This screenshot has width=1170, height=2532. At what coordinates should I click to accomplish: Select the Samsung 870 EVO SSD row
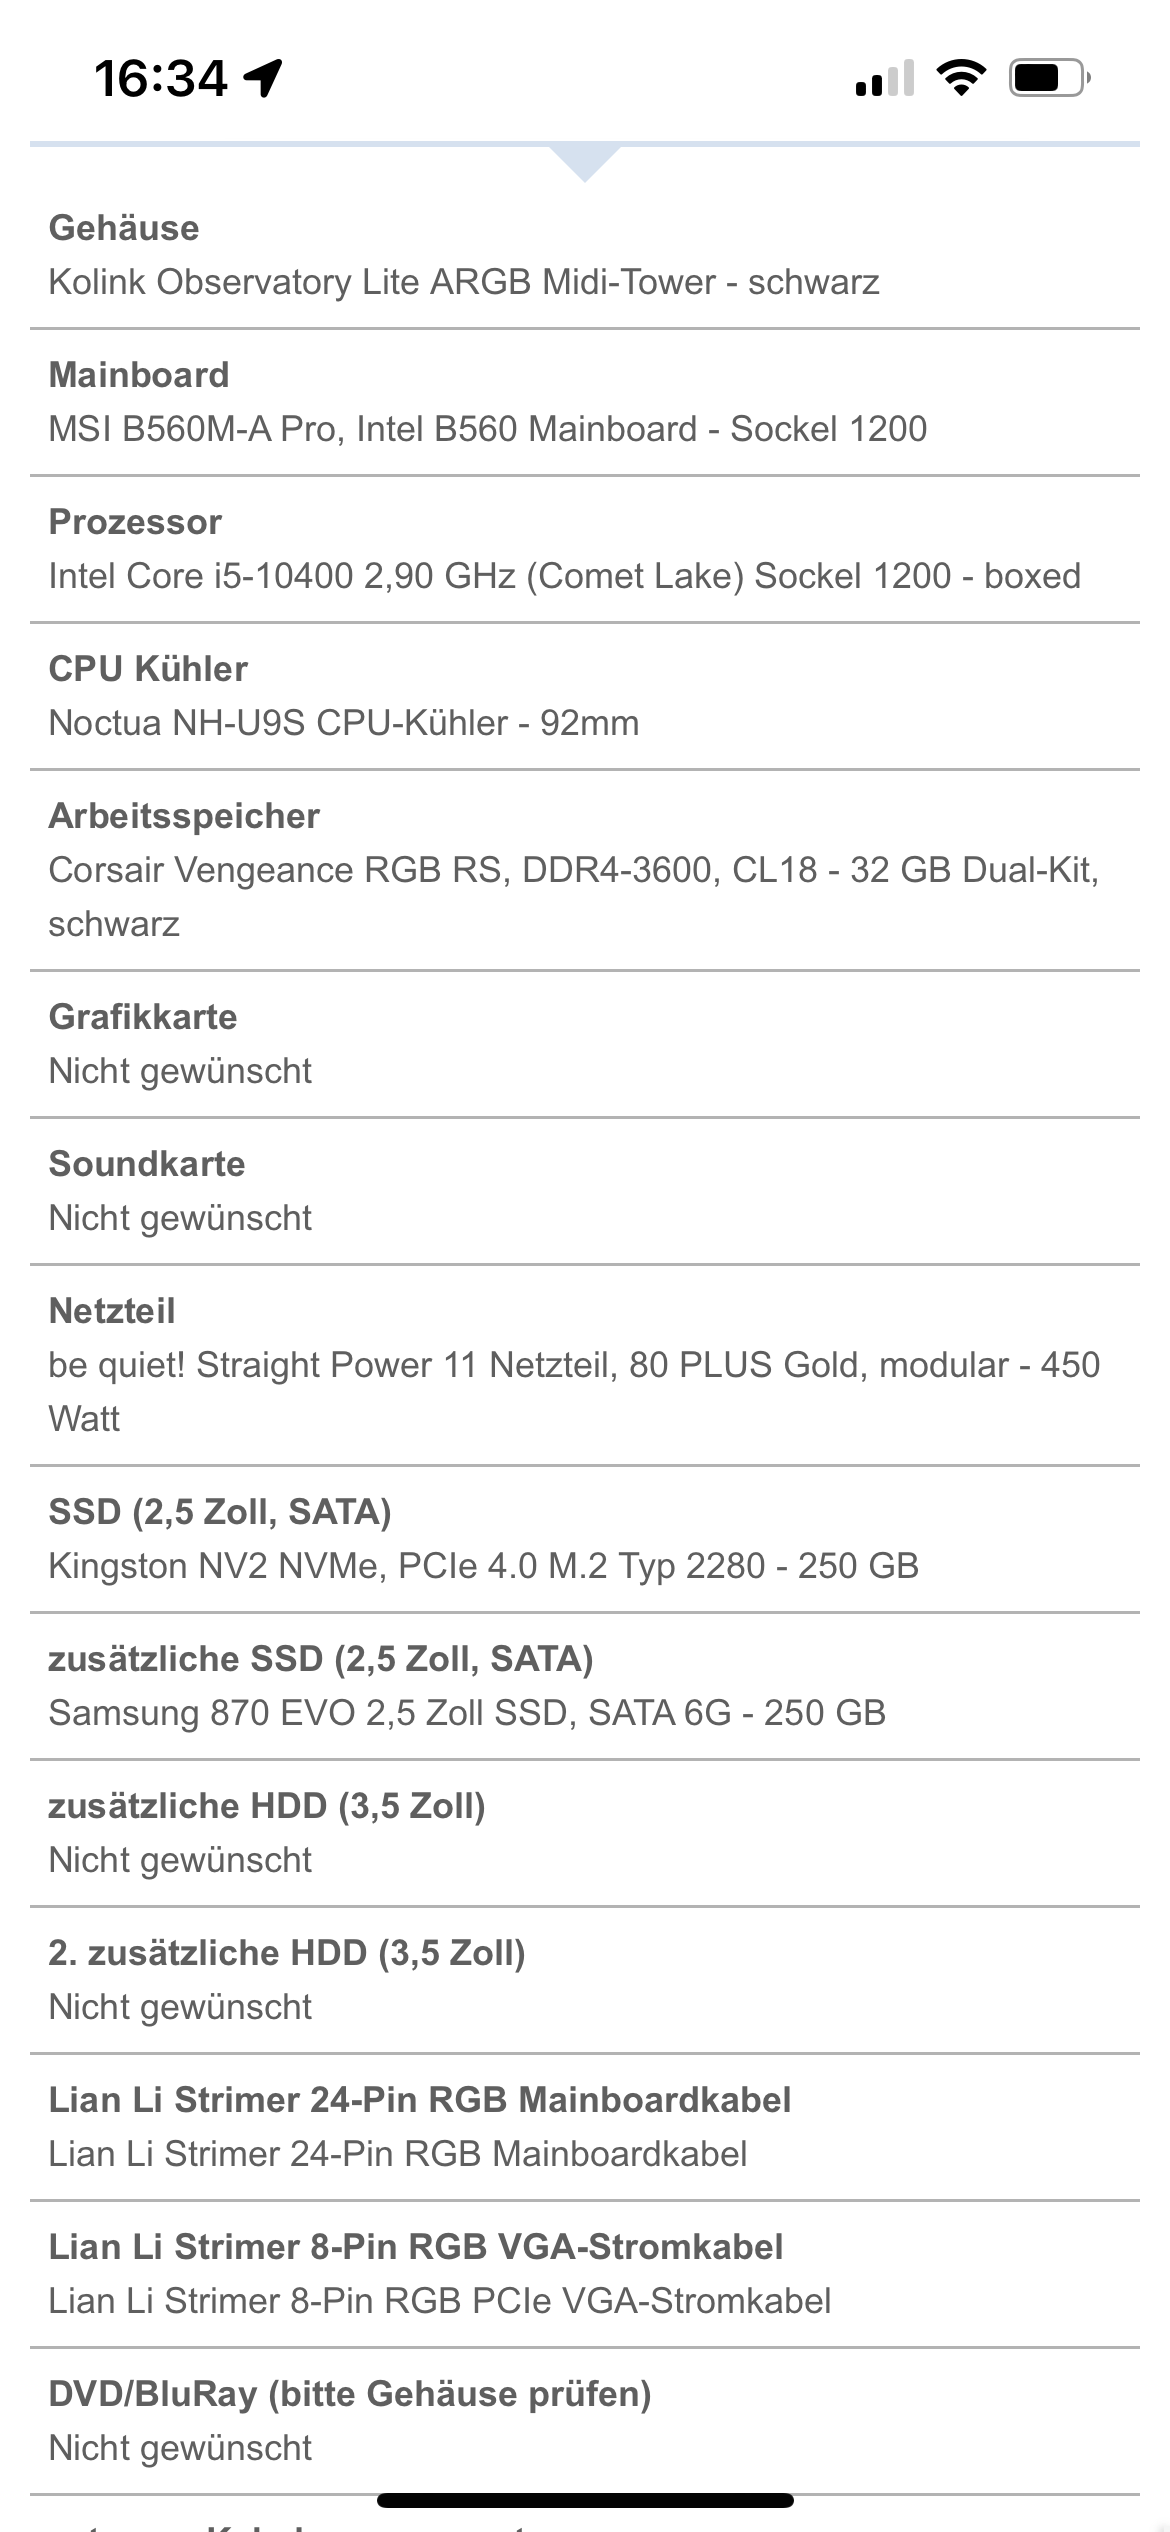click(585, 1686)
